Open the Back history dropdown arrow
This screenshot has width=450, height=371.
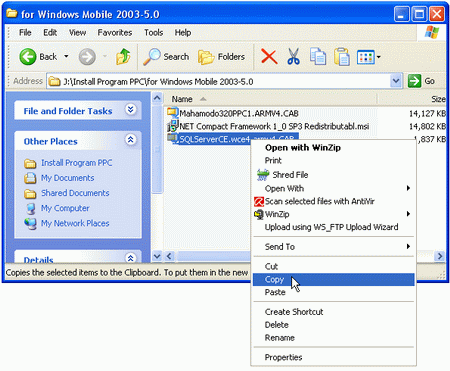click(x=66, y=56)
